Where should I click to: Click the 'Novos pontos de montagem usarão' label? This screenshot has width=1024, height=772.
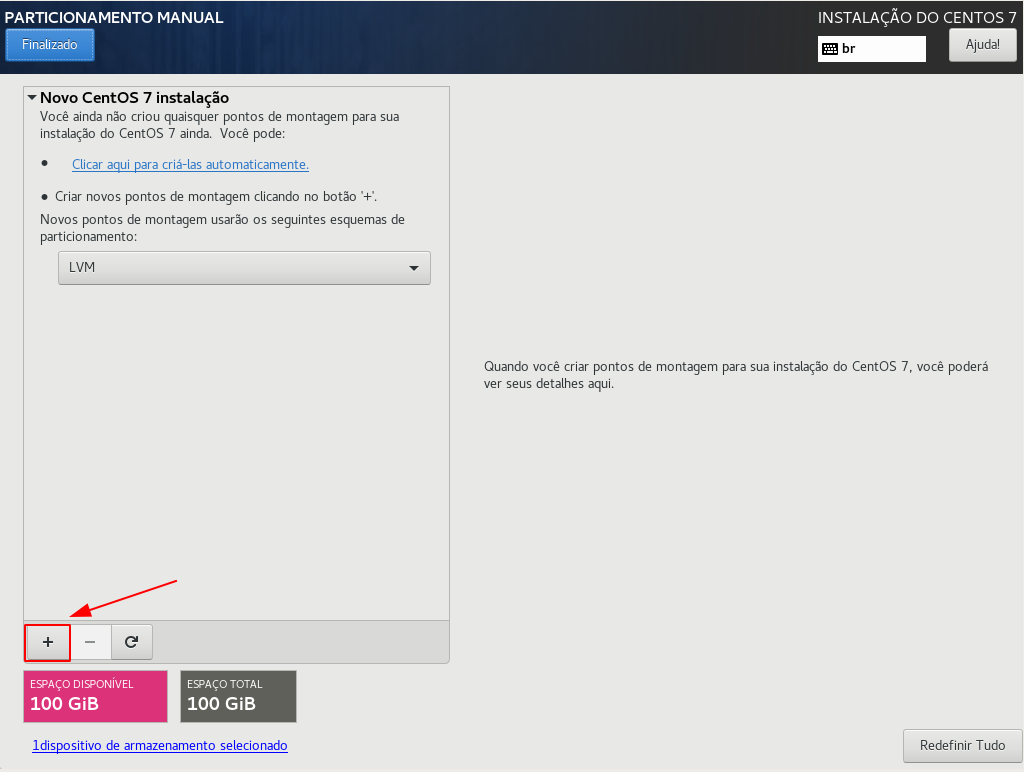pyautogui.click(x=222, y=228)
